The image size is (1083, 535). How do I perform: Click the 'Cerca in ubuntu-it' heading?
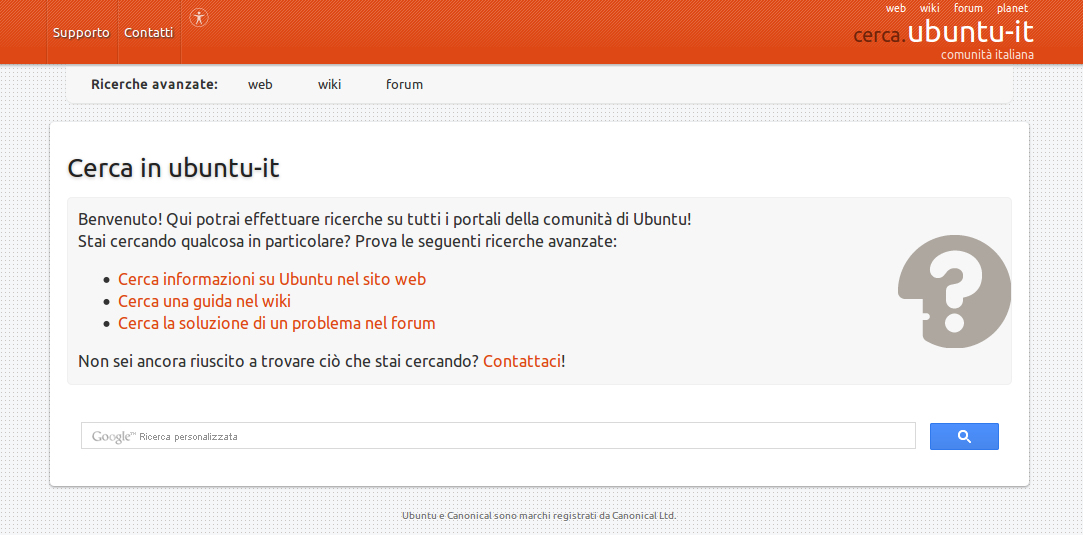point(173,168)
